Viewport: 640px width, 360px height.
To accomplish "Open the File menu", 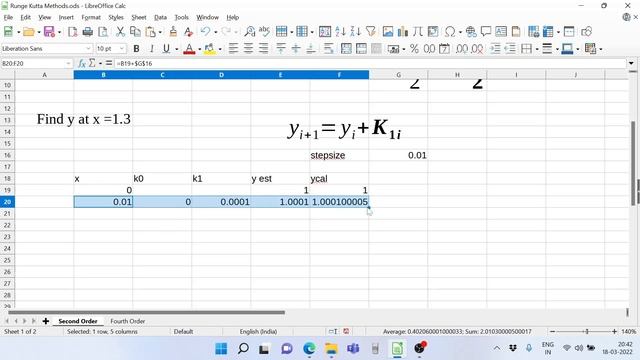I will click(x=8, y=17).
